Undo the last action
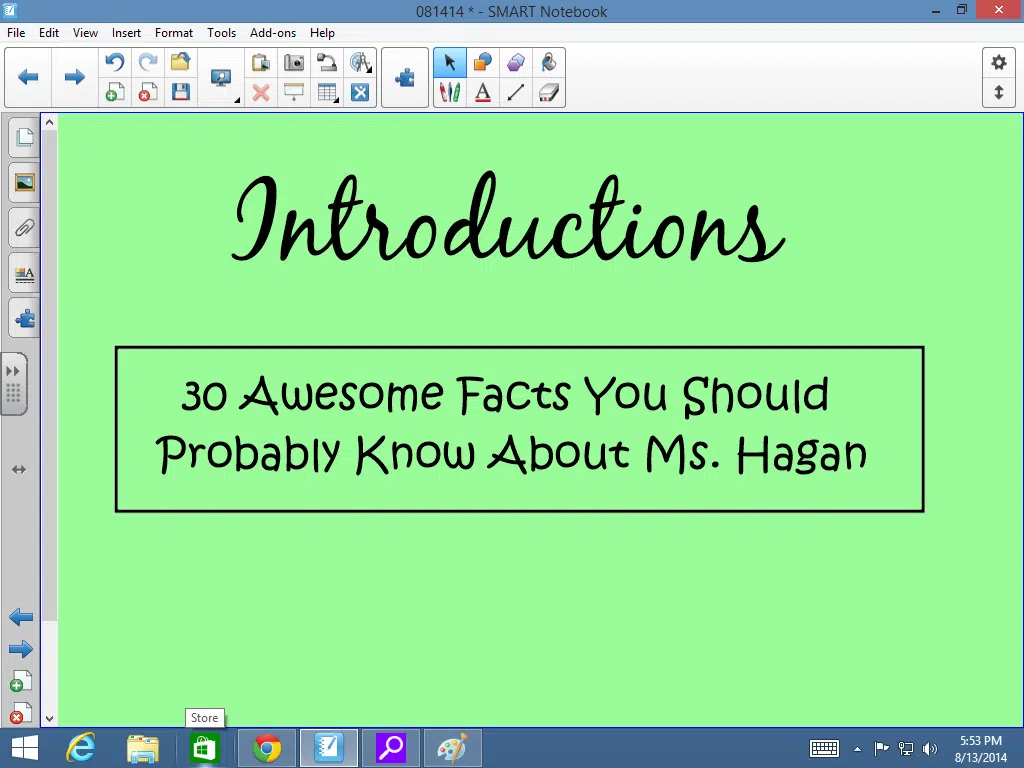Screen dimensions: 1024x768 pos(115,62)
